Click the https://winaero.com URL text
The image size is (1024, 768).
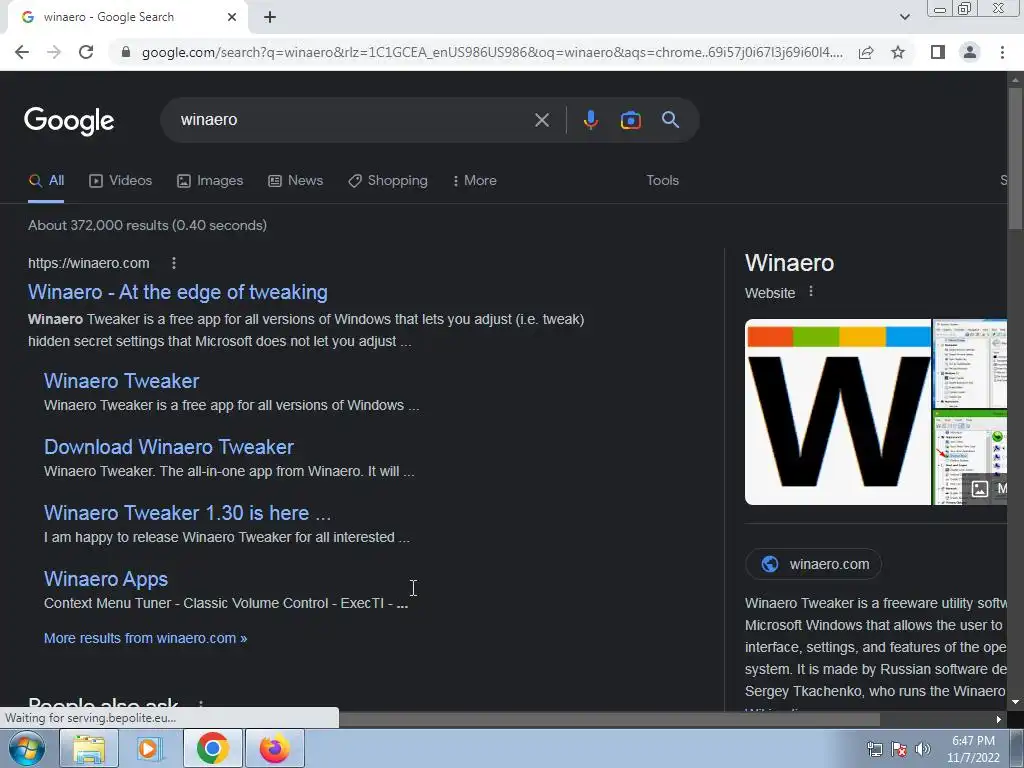(x=89, y=263)
